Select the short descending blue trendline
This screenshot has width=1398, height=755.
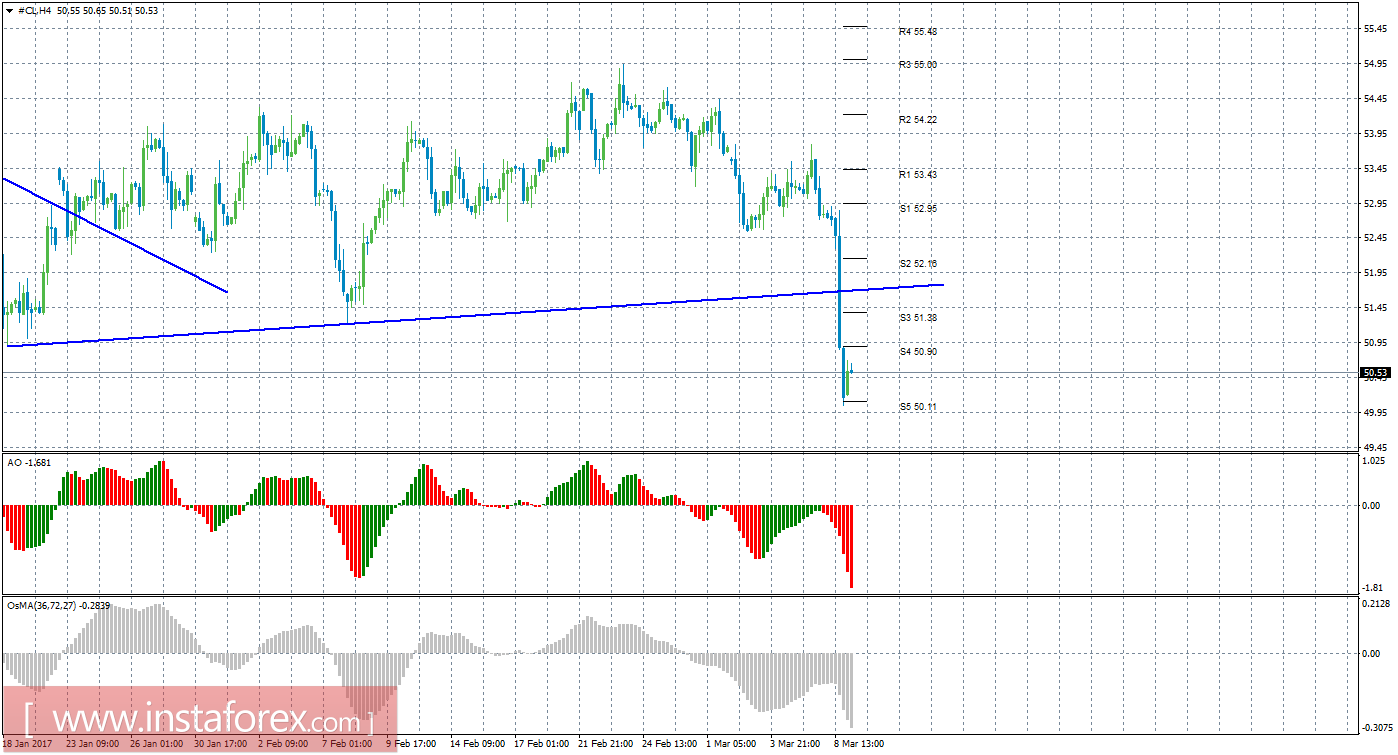(116, 235)
